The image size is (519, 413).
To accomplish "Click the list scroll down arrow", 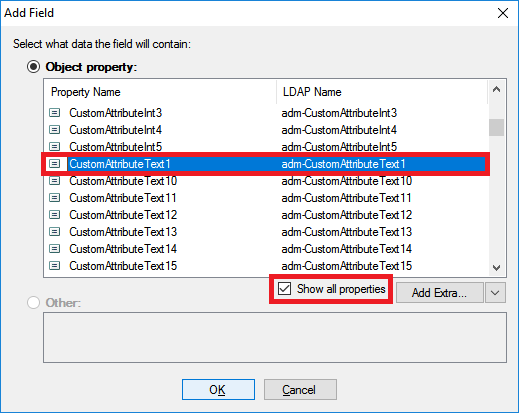I will click(496, 267).
